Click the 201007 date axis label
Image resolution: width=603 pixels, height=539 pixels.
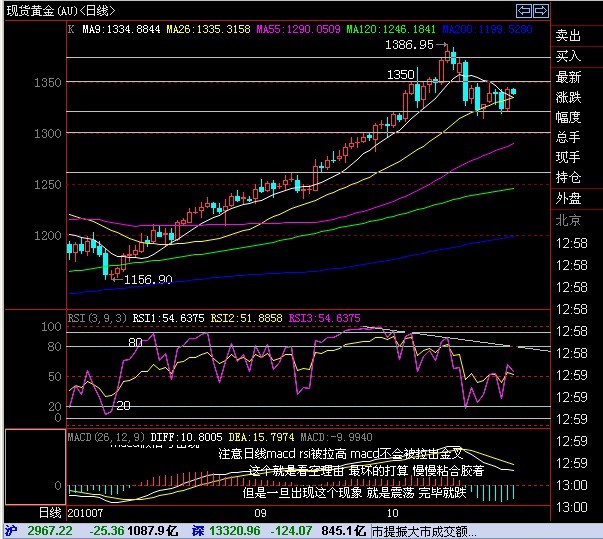(x=85, y=513)
